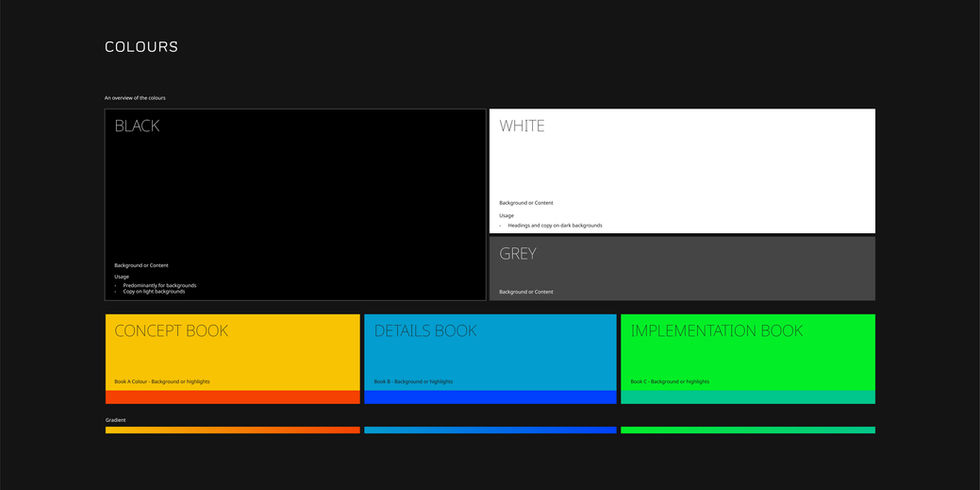Pick the blue DETAILS BOOK swatch
The height and width of the screenshot is (490, 980).
(490, 352)
